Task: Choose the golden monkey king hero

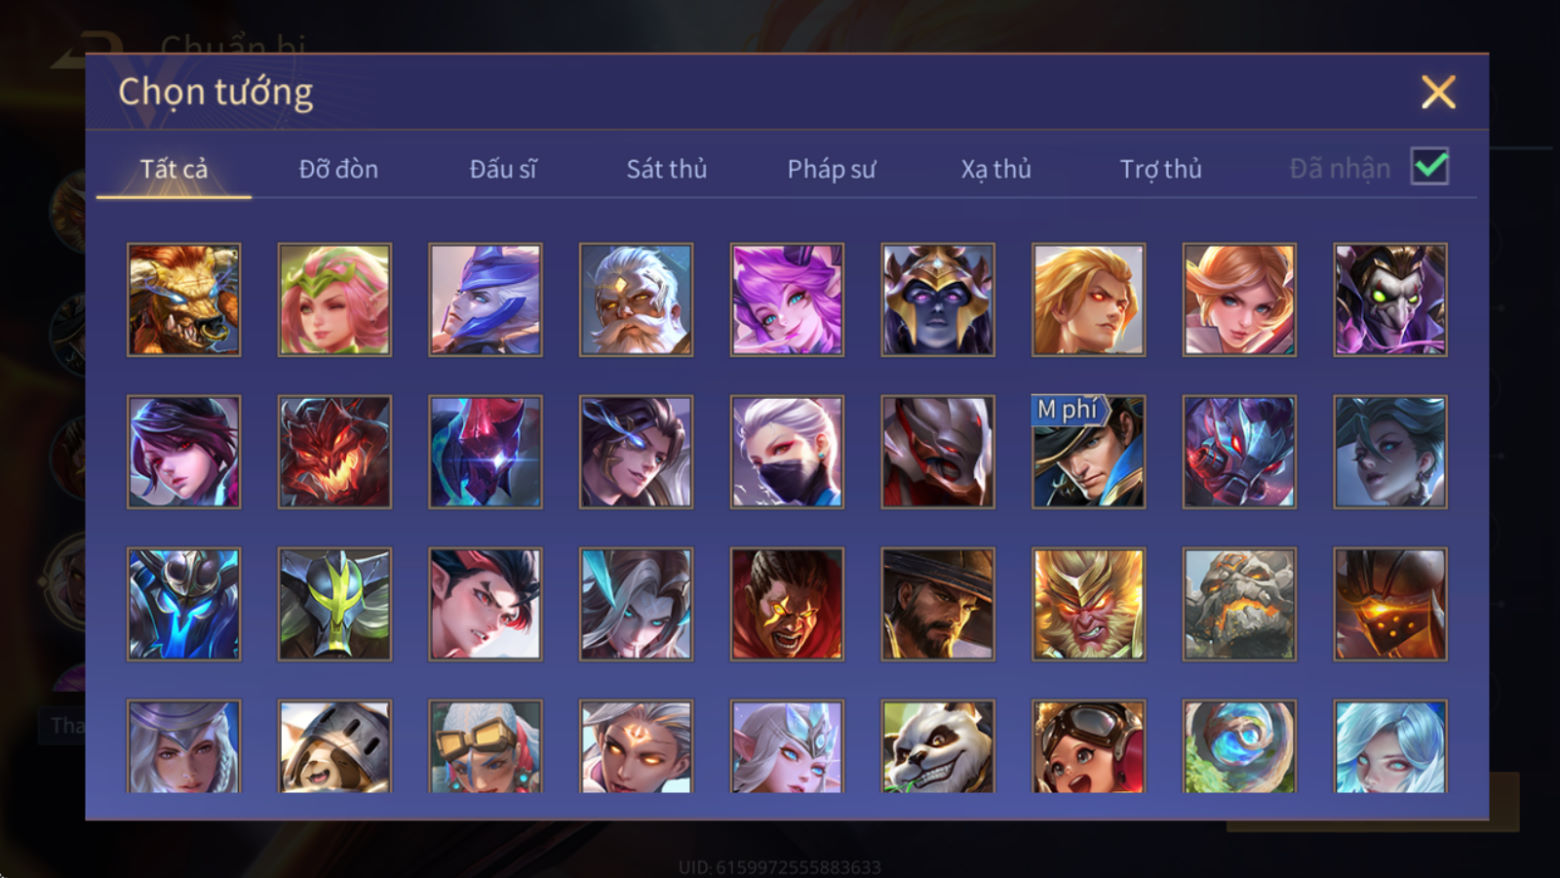Action: pyautogui.click(x=1088, y=603)
